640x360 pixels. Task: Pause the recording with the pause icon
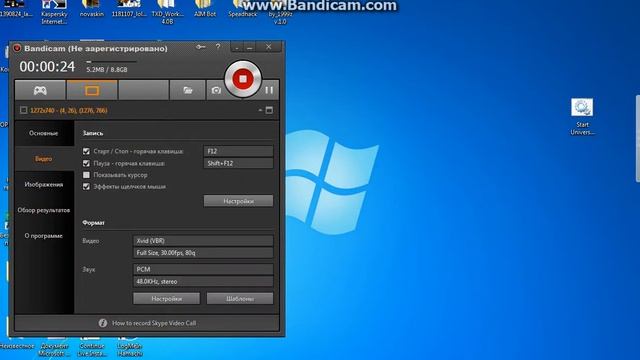(x=269, y=90)
